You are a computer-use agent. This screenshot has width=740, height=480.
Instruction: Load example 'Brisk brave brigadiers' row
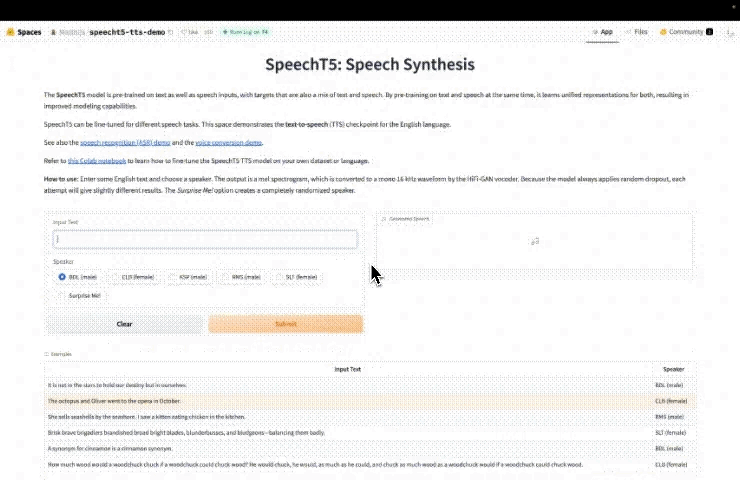click(x=370, y=433)
